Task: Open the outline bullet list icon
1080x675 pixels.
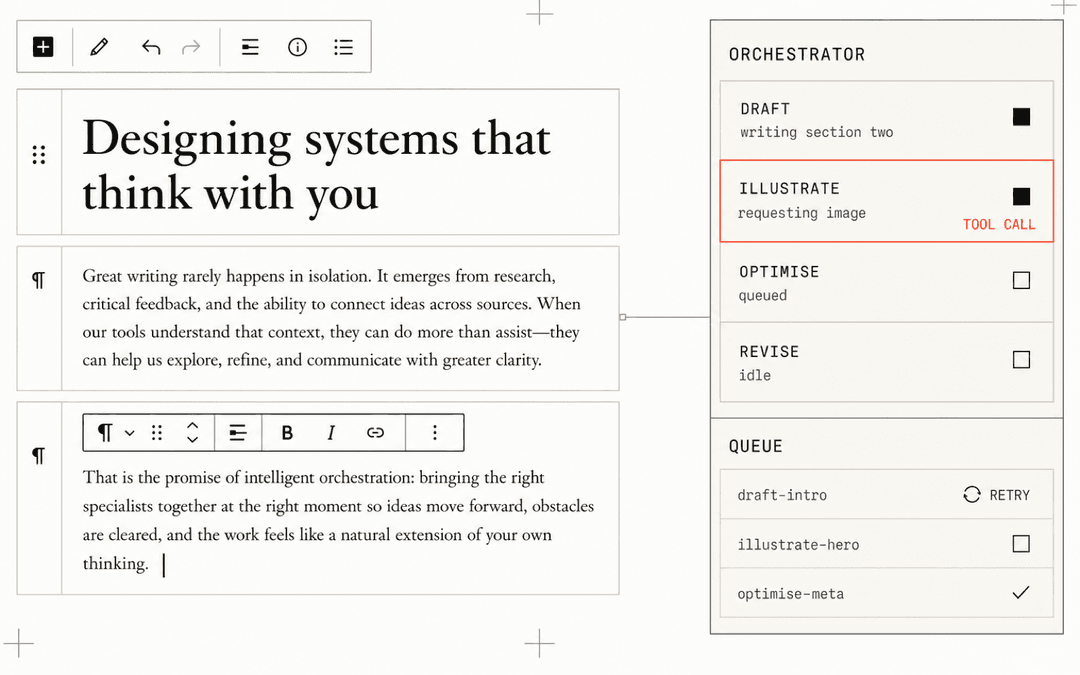Action: (344, 47)
